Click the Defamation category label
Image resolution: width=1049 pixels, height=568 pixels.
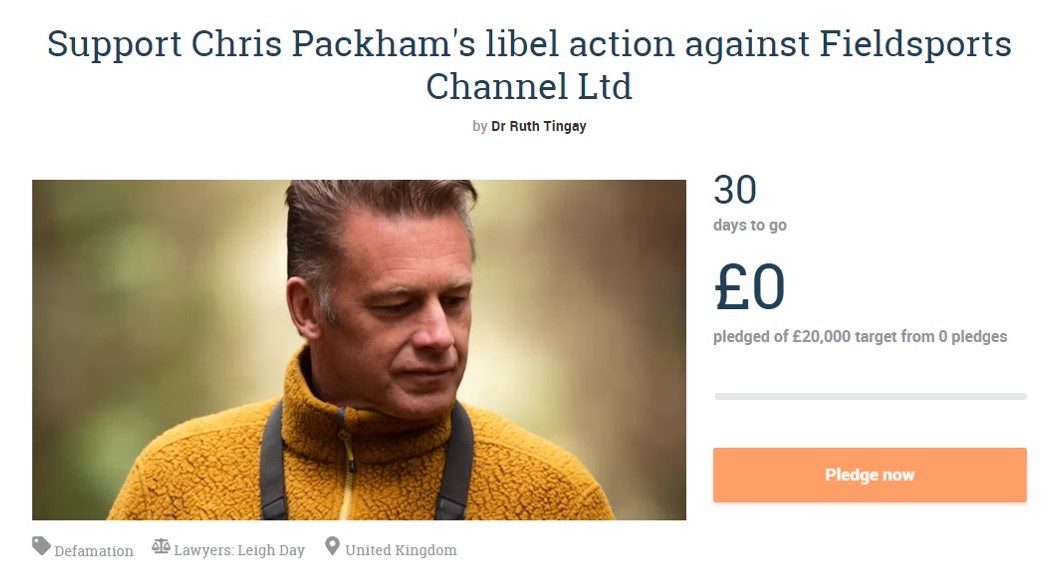(94, 551)
